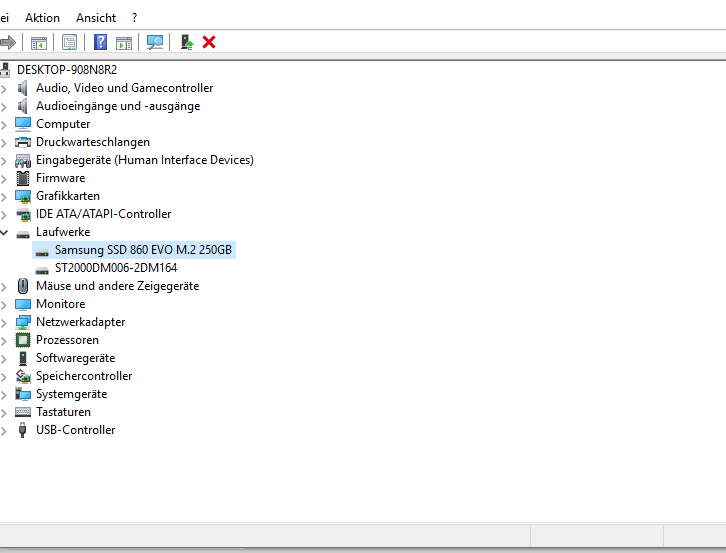
Task: Click the forward arrow toolbar icon
Action: click(8, 43)
